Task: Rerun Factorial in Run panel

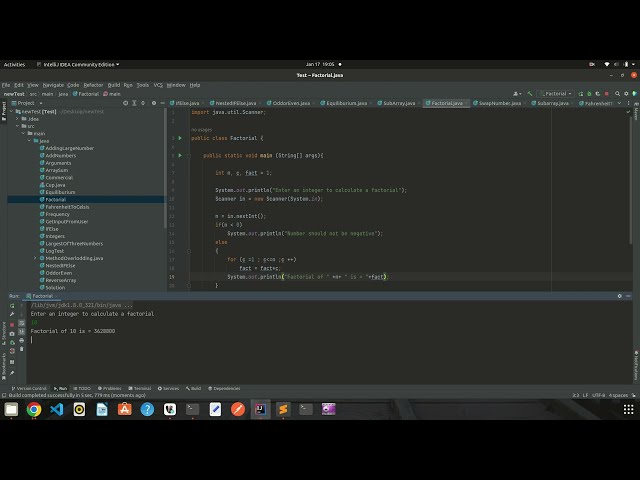Action: pyautogui.click(x=12, y=305)
